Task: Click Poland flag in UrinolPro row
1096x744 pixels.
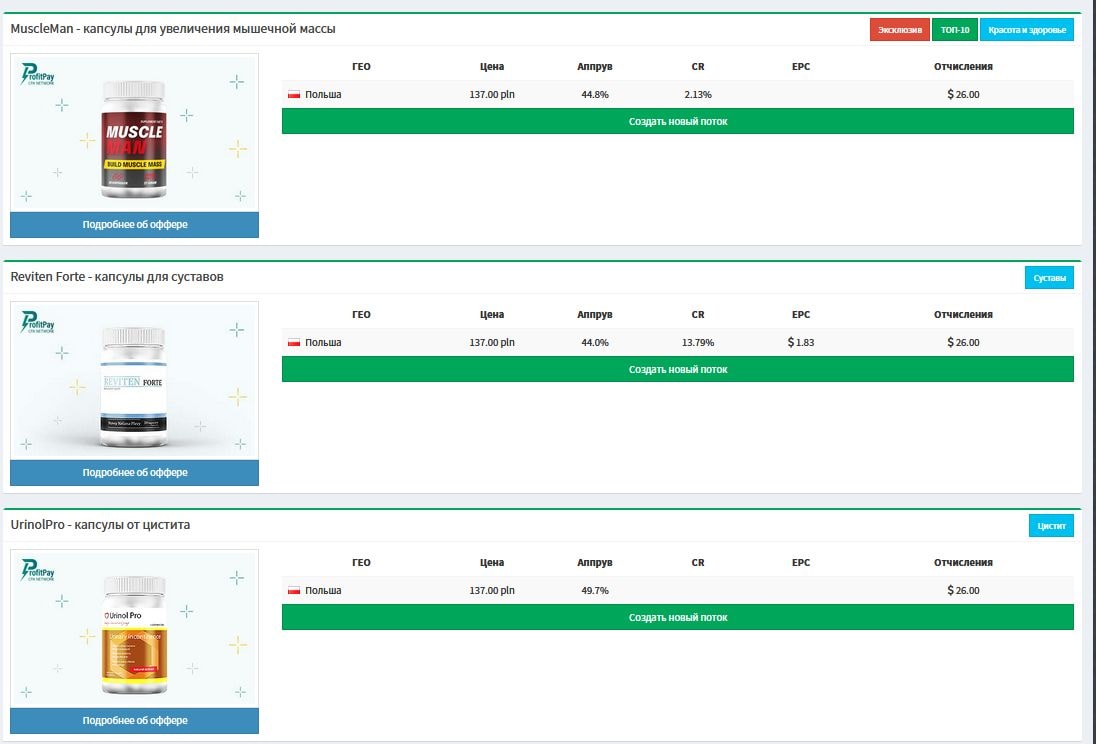Action: pyautogui.click(x=294, y=591)
